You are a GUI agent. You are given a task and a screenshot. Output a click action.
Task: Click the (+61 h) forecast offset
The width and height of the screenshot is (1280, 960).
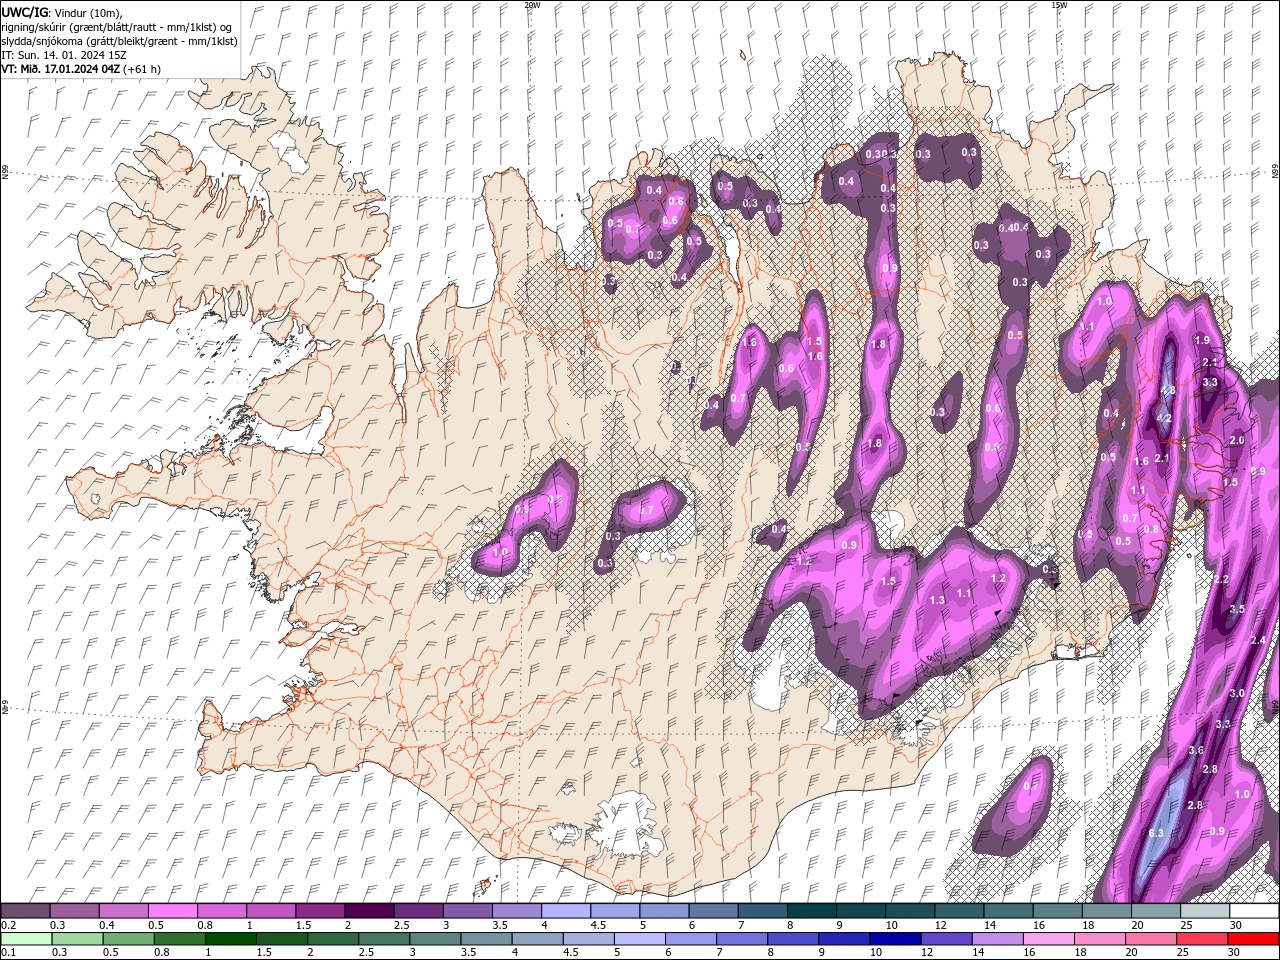[142, 69]
